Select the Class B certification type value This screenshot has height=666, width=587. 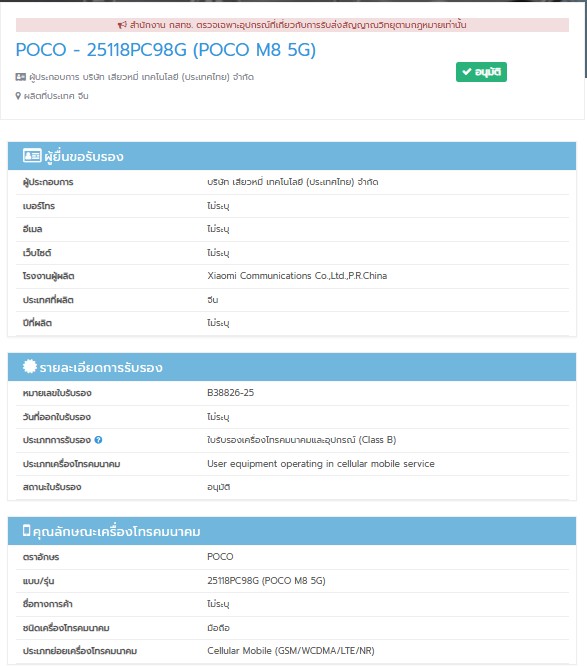302,440
